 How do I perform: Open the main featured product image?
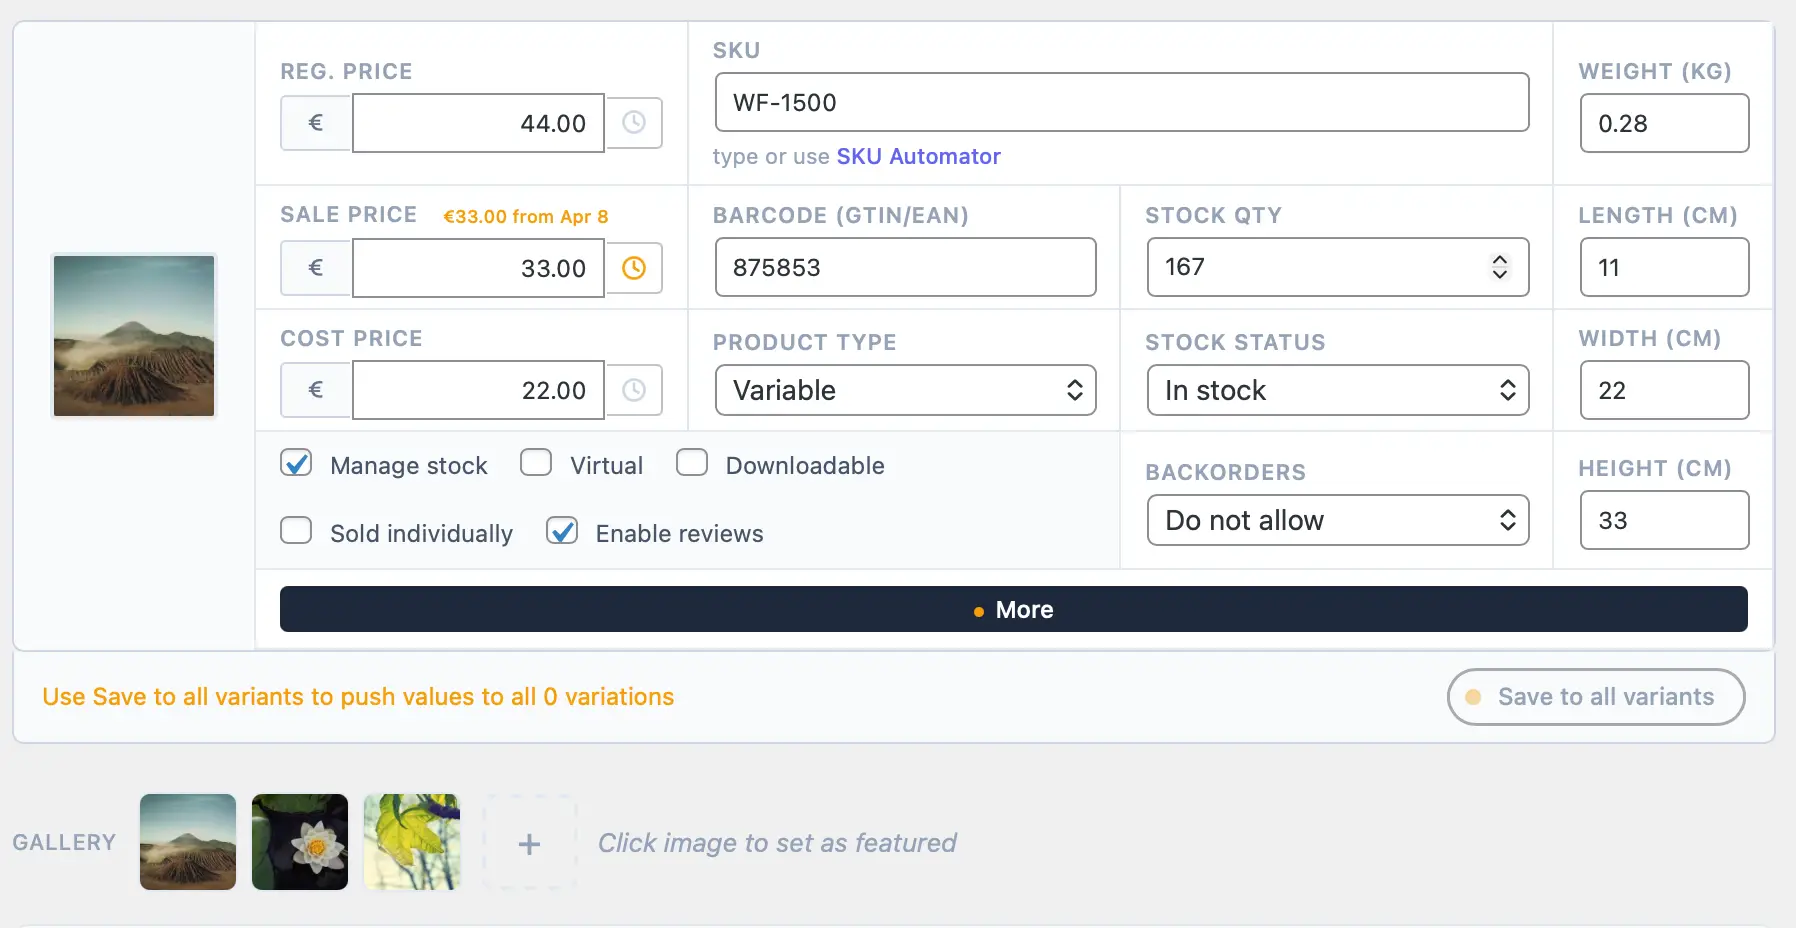click(134, 336)
